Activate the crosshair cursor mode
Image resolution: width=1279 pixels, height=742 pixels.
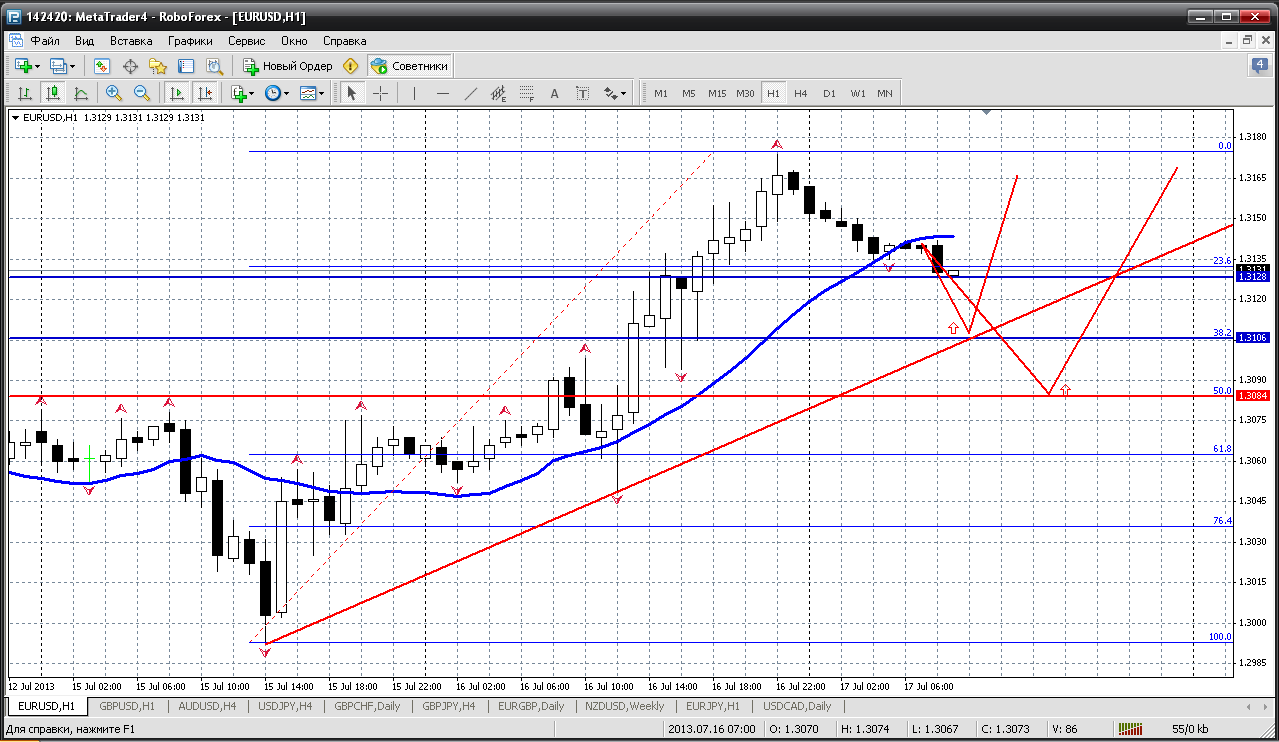click(x=381, y=93)
